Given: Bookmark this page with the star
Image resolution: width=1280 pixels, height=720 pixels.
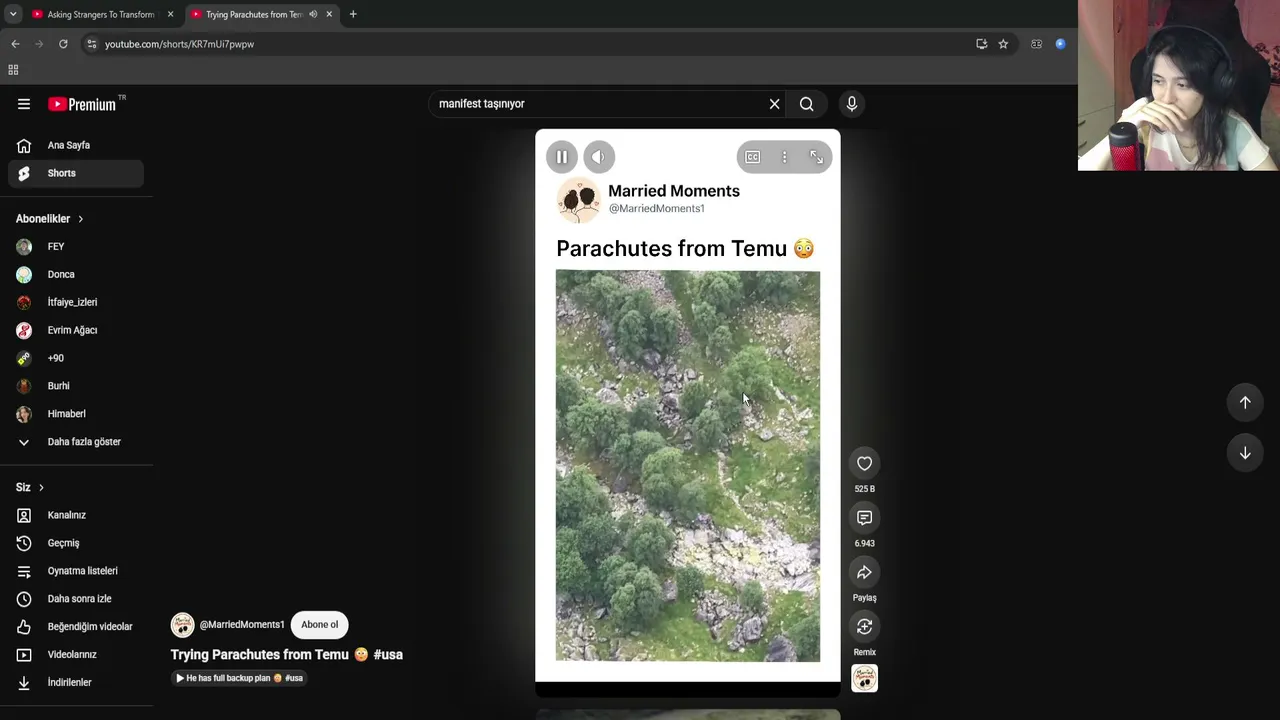Looking at the screenshot, I should (1003, 44).
